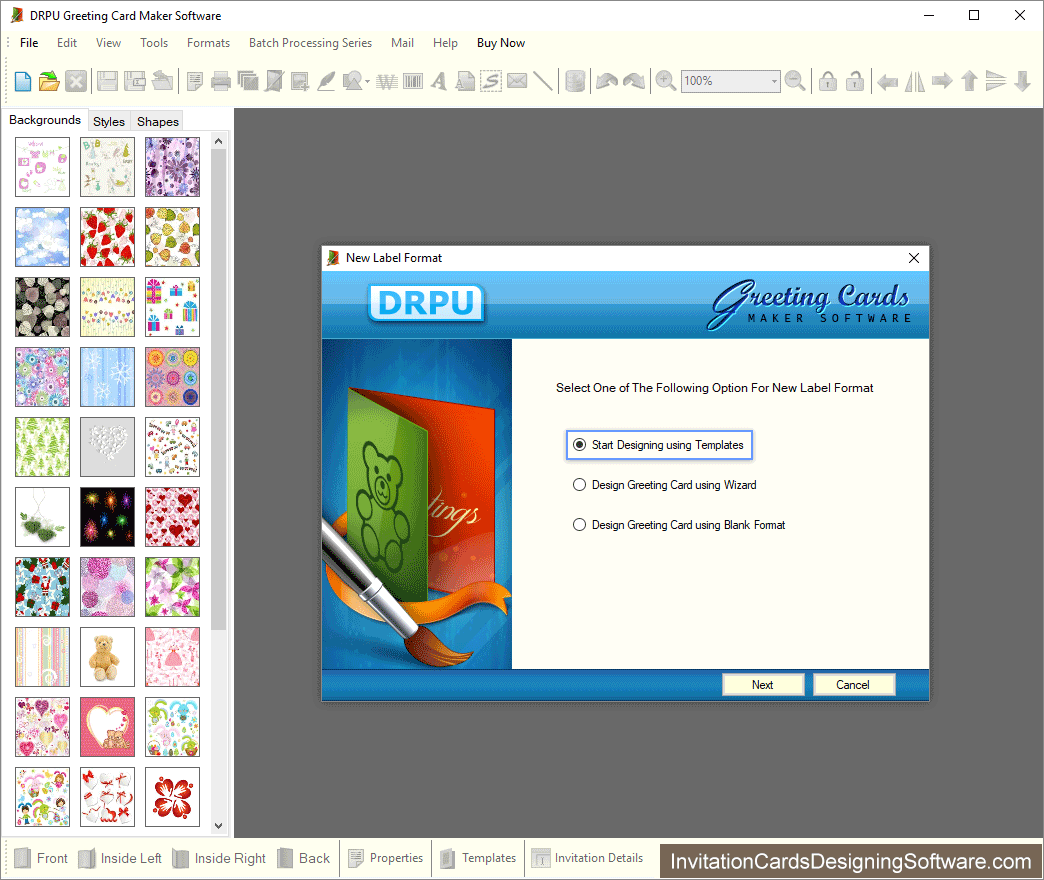Choose the teddy bear background thumbnail
Viewport: 1044px width, 880px height.
pos(107,657)
